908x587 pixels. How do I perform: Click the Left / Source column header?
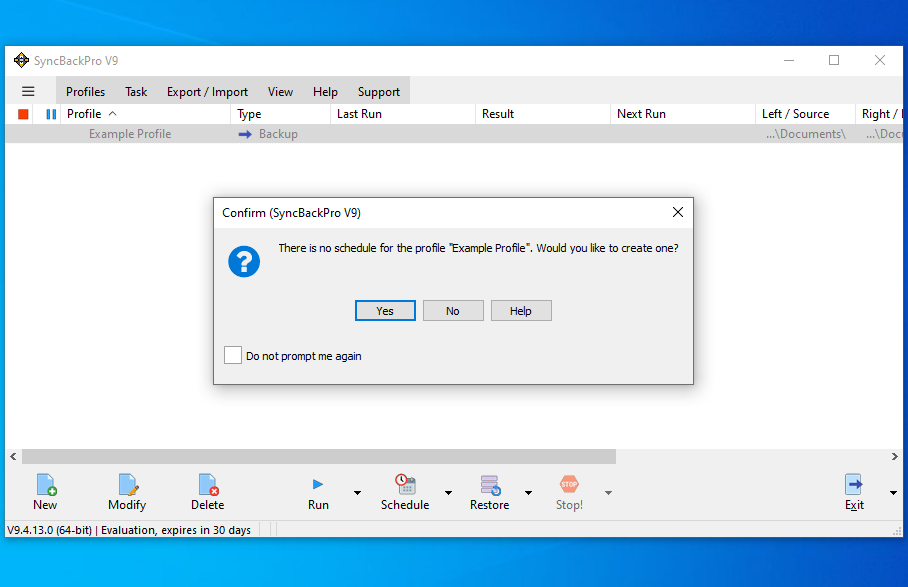coord(805,114)
